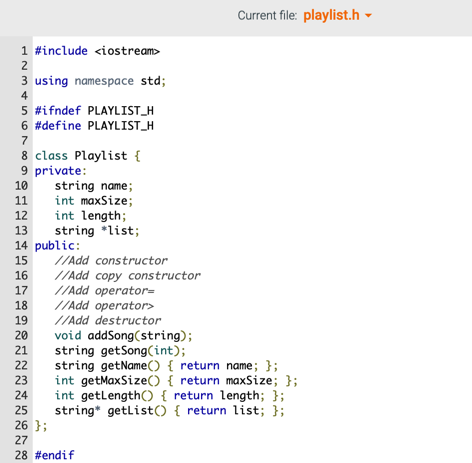Click the '//Add operator>' comment
Screen dimensions: 472x463
(104, 306)
